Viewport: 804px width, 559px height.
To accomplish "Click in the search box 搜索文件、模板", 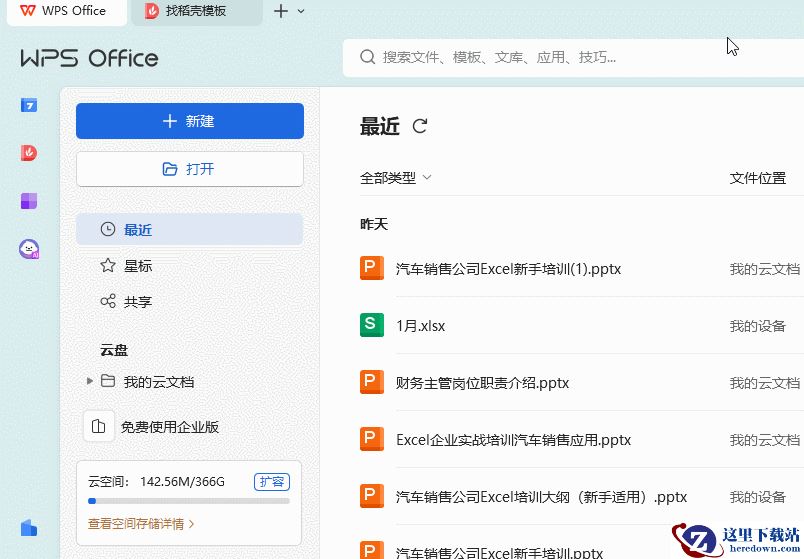I will pyautogui.click(x=573, y=57).
